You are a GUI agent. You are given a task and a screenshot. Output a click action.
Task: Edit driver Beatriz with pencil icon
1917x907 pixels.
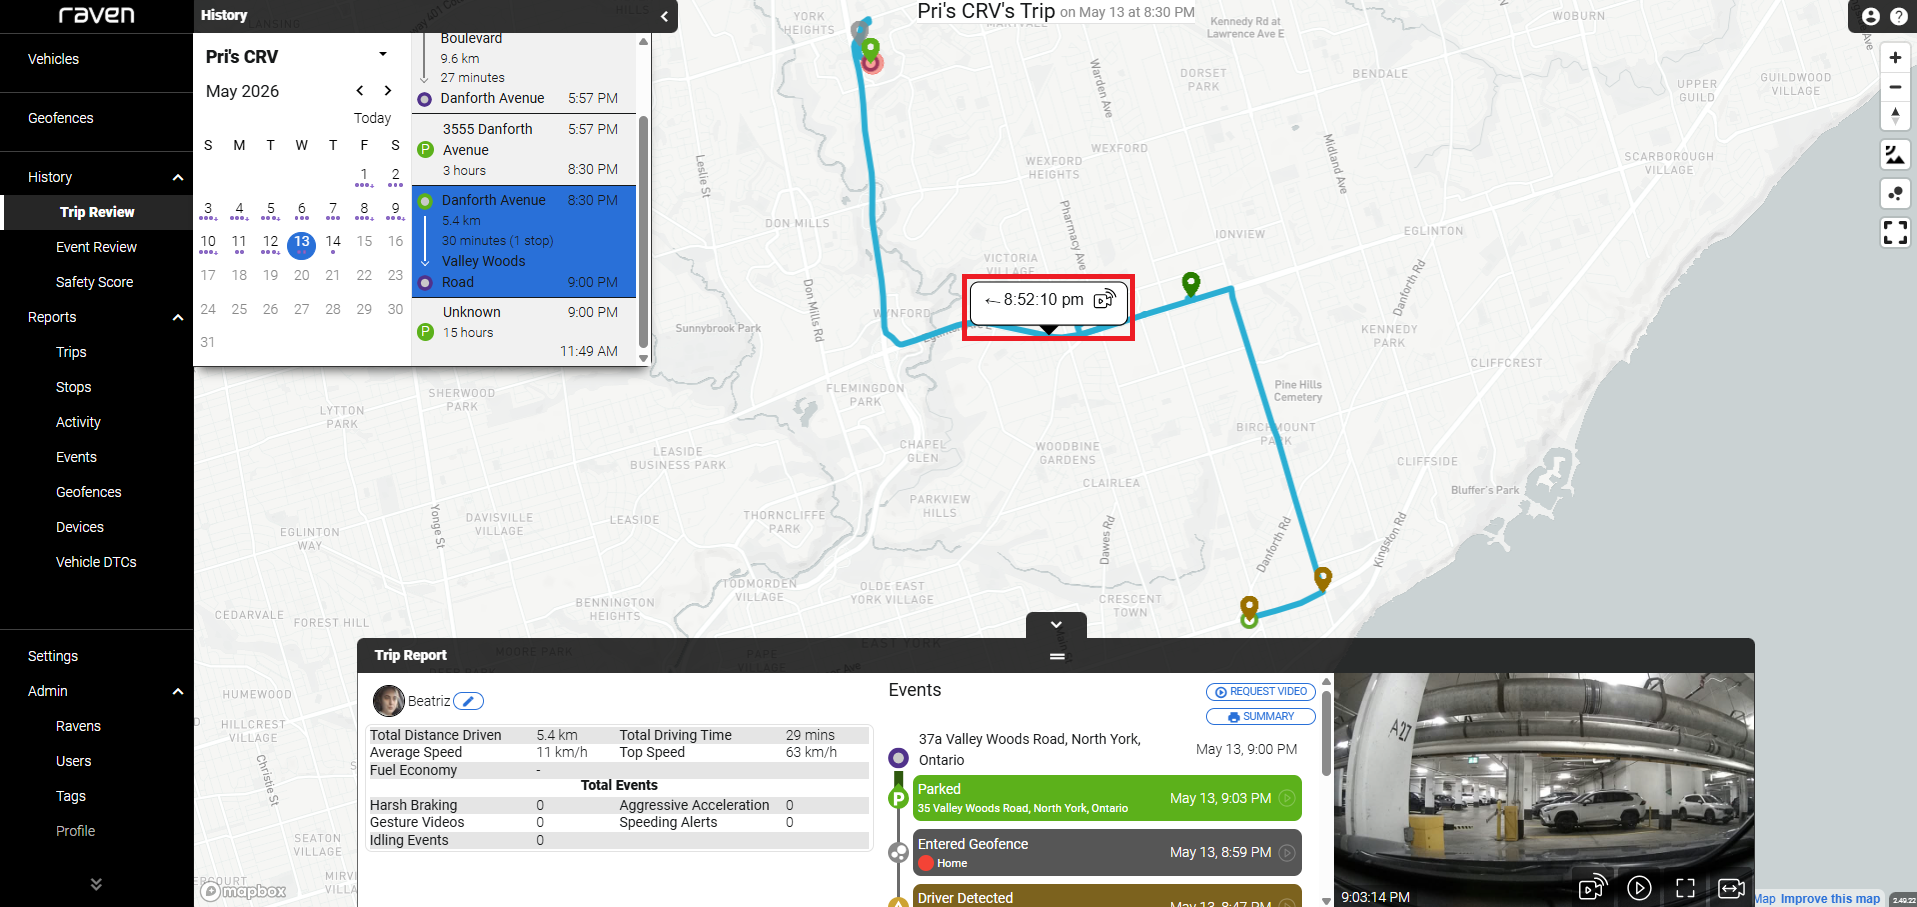click(468, 701)
